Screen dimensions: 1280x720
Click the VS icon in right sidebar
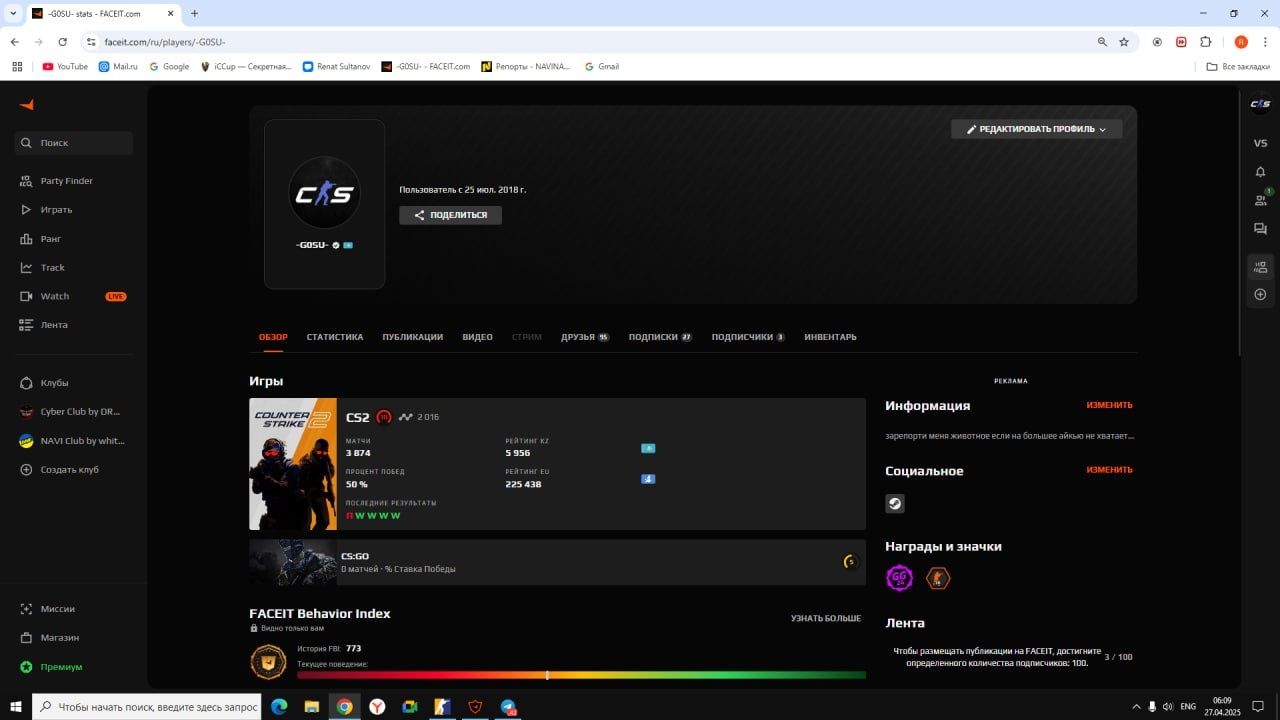(x=1260, y=143)
